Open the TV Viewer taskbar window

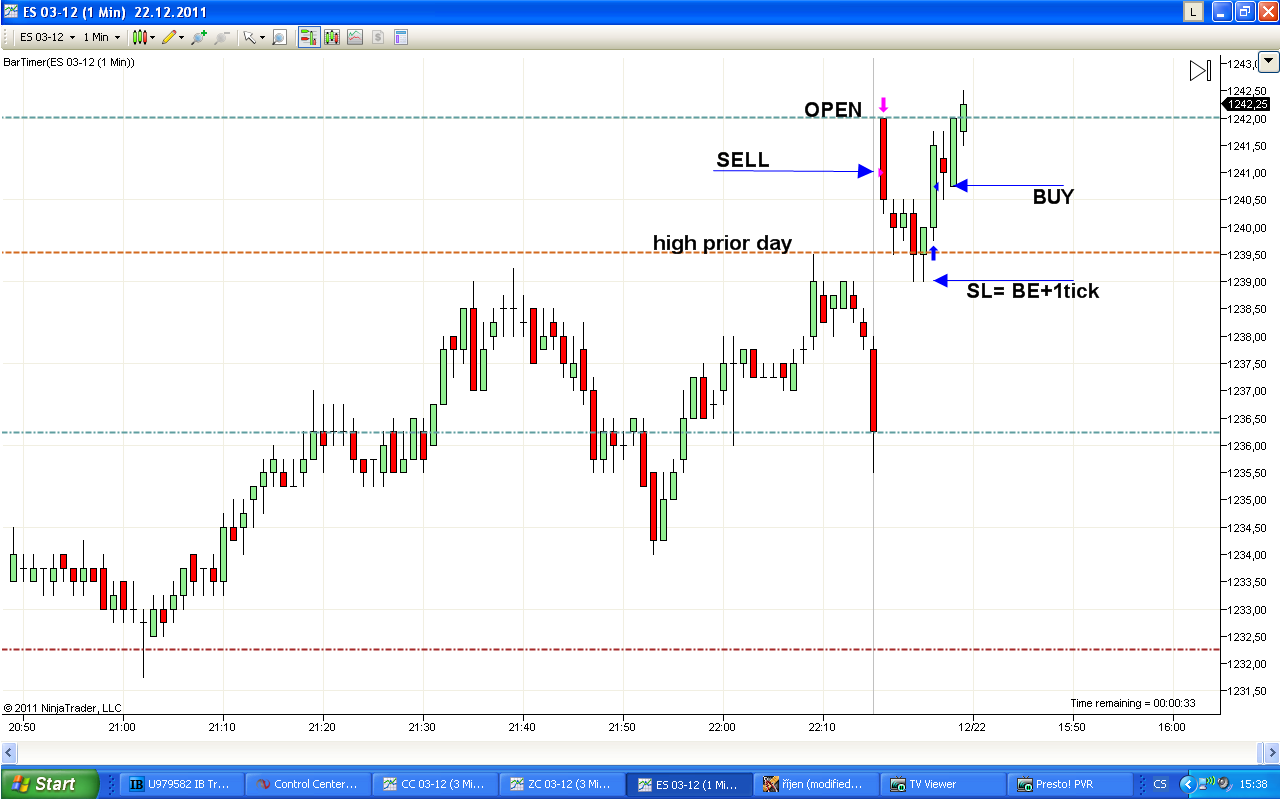click(x=942, y=785)
